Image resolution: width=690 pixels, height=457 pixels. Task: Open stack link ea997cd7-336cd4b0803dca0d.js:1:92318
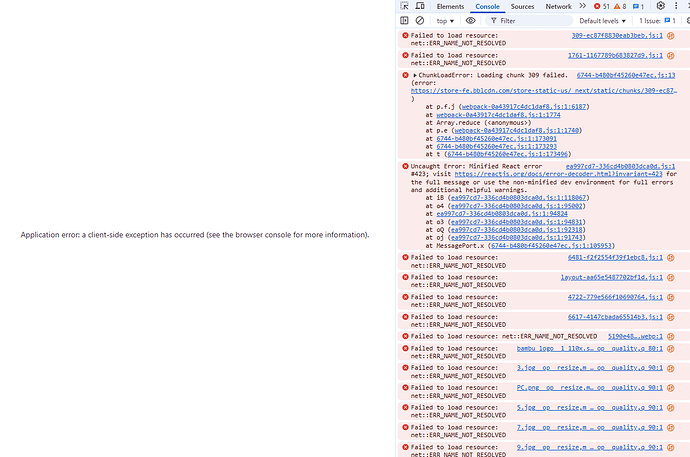coord(517,230)
